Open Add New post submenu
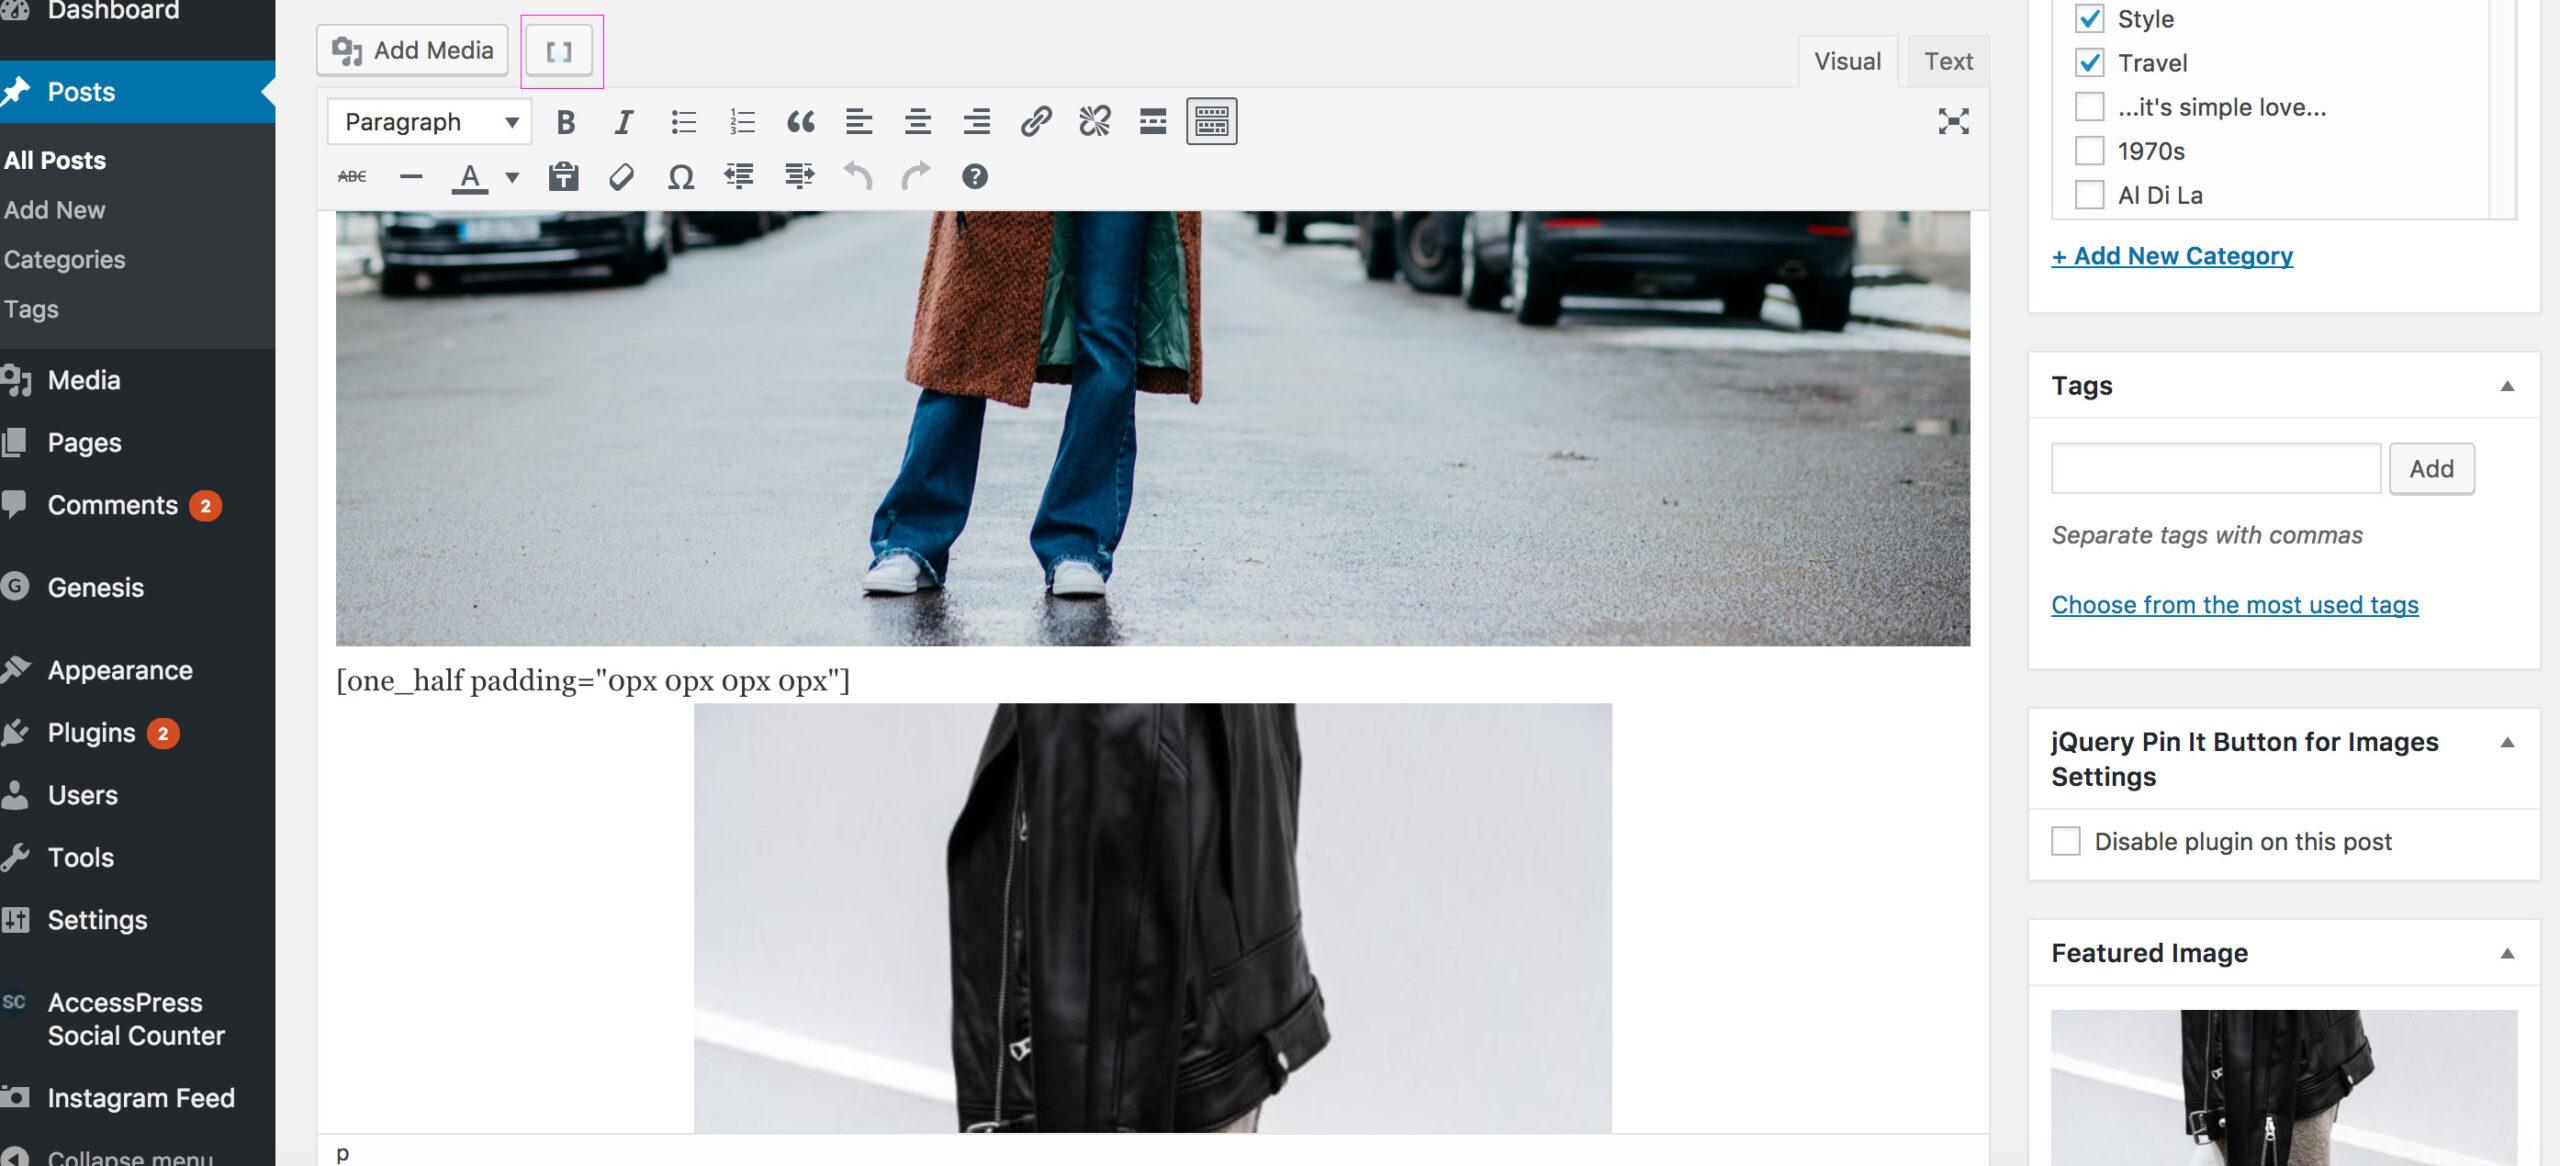The width and height of the screenshot is (2560, 1166). pos(55,210)
